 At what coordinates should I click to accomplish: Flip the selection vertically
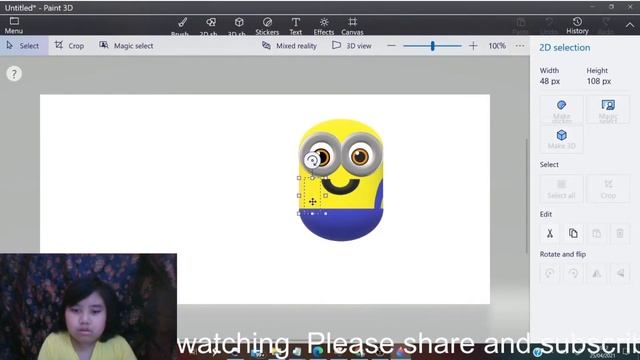[620, 273]
